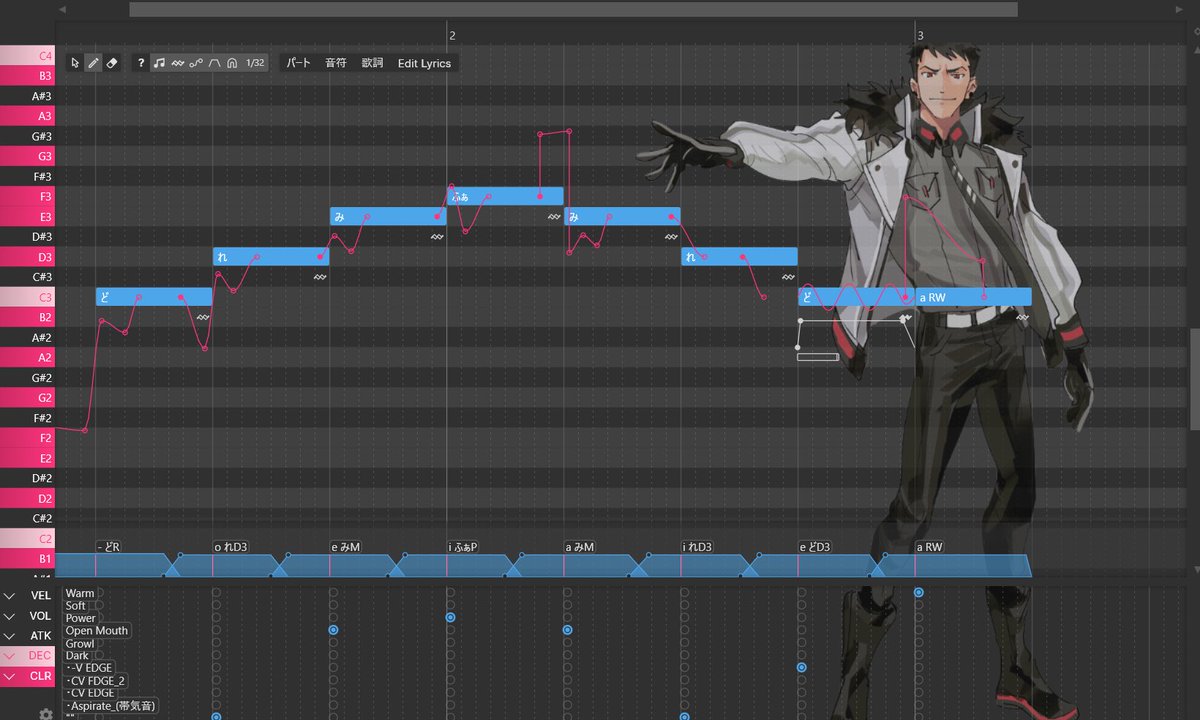Click the - どR phoneme label
The width and height of the screenshot is (1200, 720).
(x=108, y=547)
